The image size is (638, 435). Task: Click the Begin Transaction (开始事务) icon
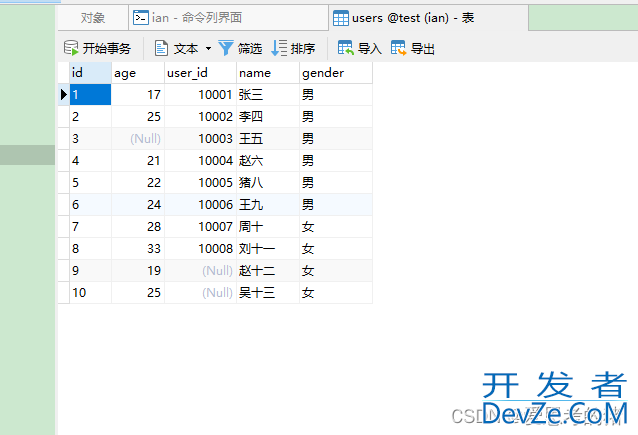pos(71,48)
